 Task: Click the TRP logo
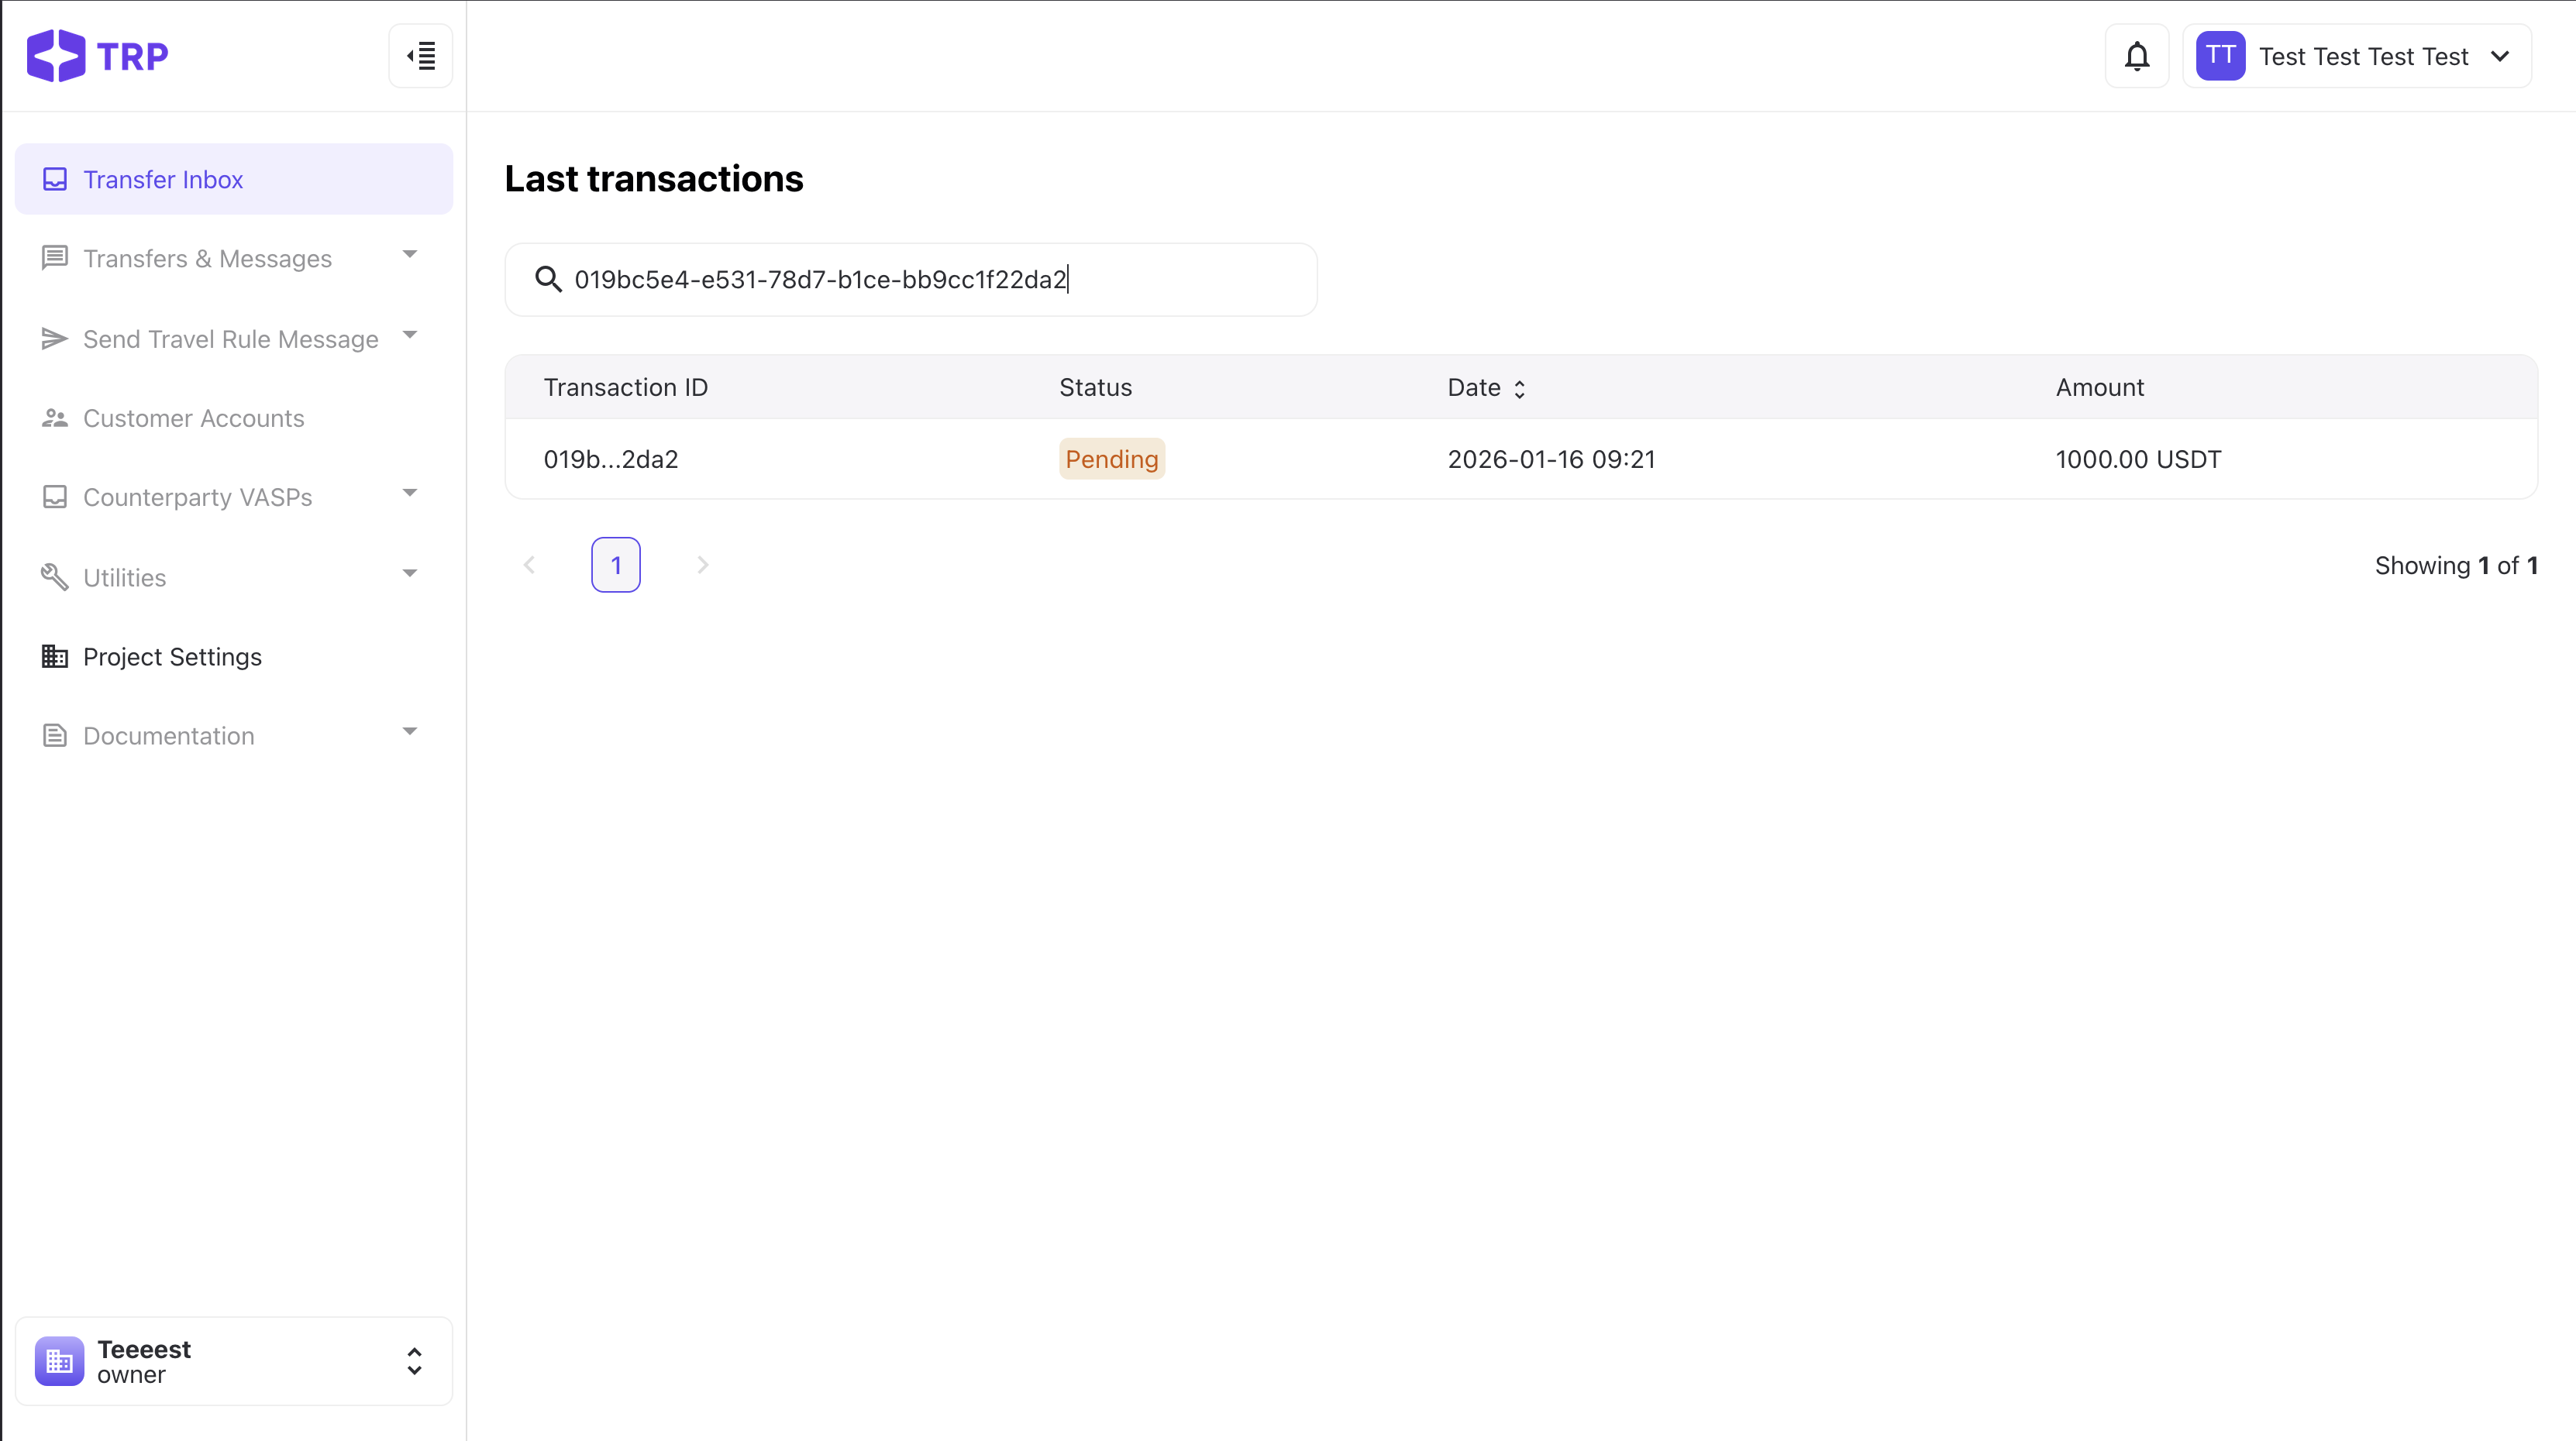pos(98,56)
